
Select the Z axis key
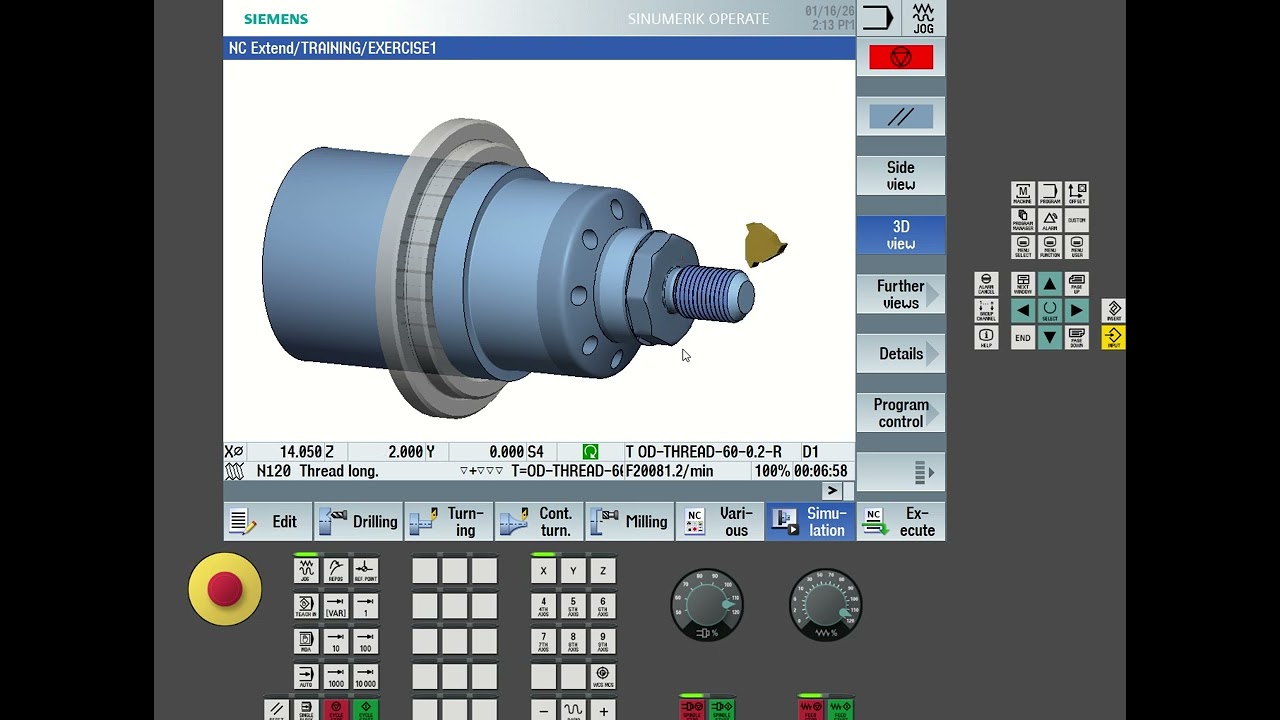(603, 571)
